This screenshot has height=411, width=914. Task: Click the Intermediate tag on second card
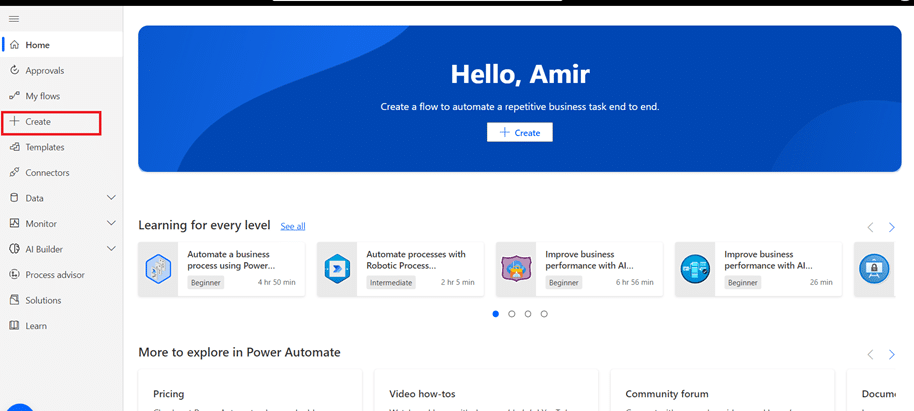click(391, 282)
